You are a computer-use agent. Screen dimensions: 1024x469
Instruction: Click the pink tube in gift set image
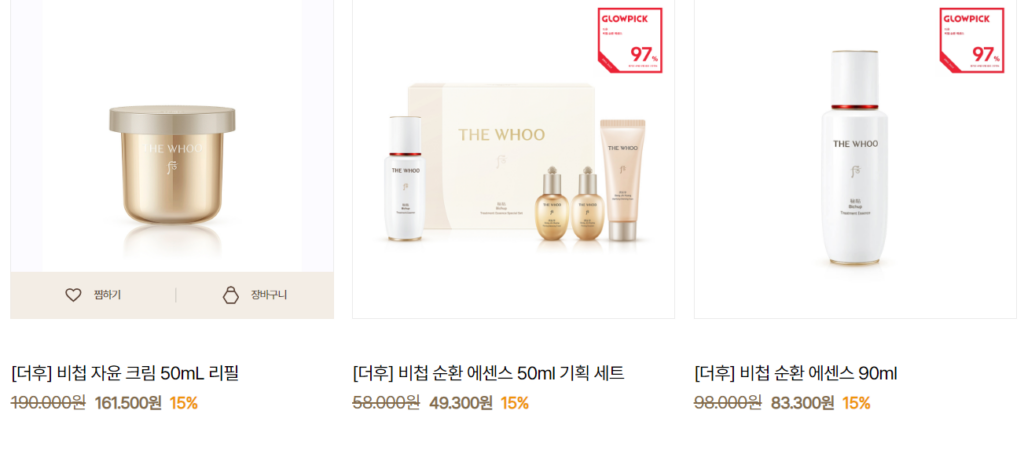[x=622, y=181]
